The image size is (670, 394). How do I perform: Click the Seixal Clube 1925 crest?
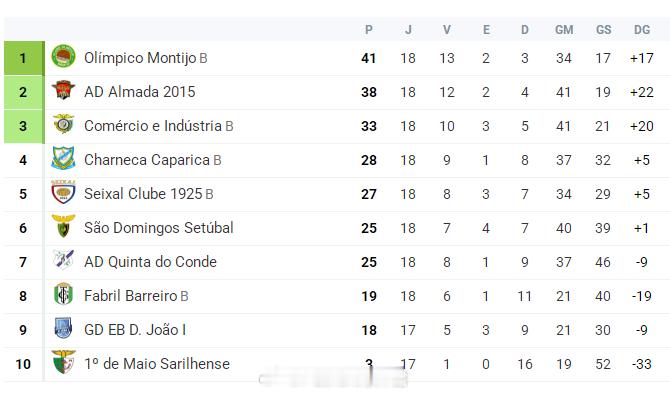(x=63, y=192)
